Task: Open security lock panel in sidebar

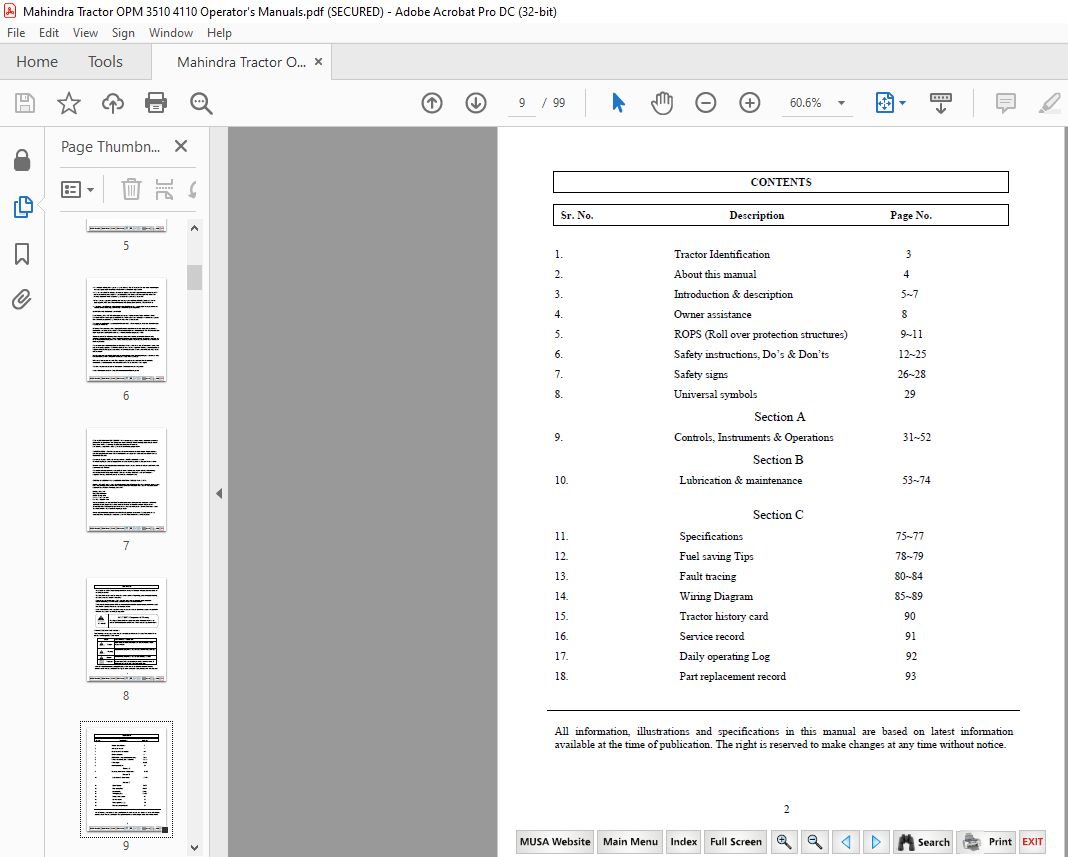Action: (x=22, y=160)
